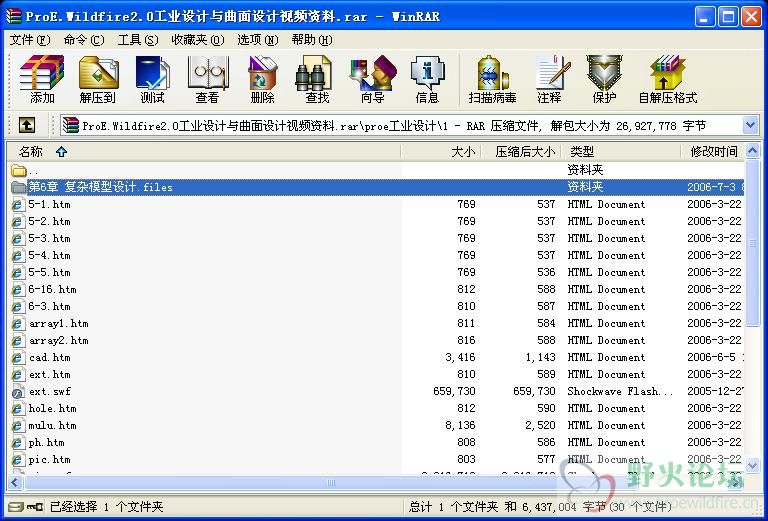This screenshot has width=768, height=521.
Task: Sort by 类型 column header
Action: tap(622, 151)
